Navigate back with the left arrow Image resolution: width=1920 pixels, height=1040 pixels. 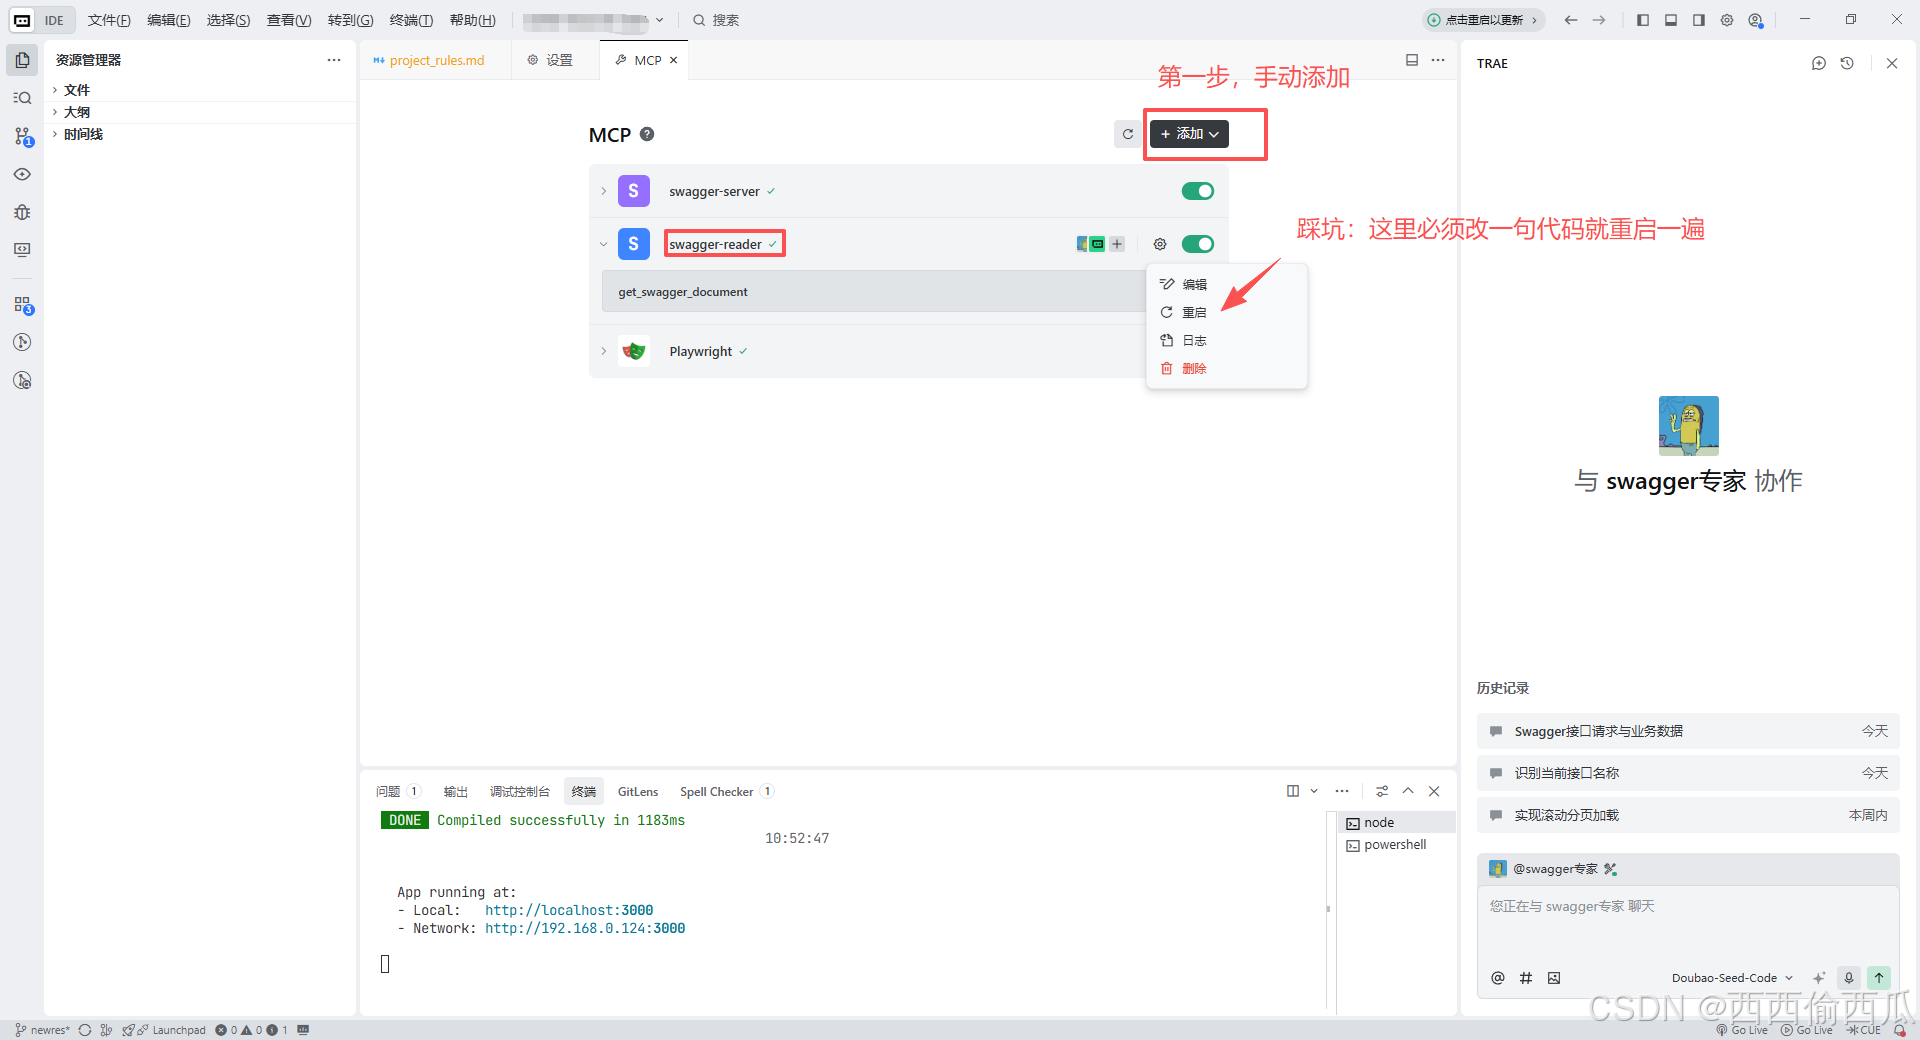tap(1571, 20)
